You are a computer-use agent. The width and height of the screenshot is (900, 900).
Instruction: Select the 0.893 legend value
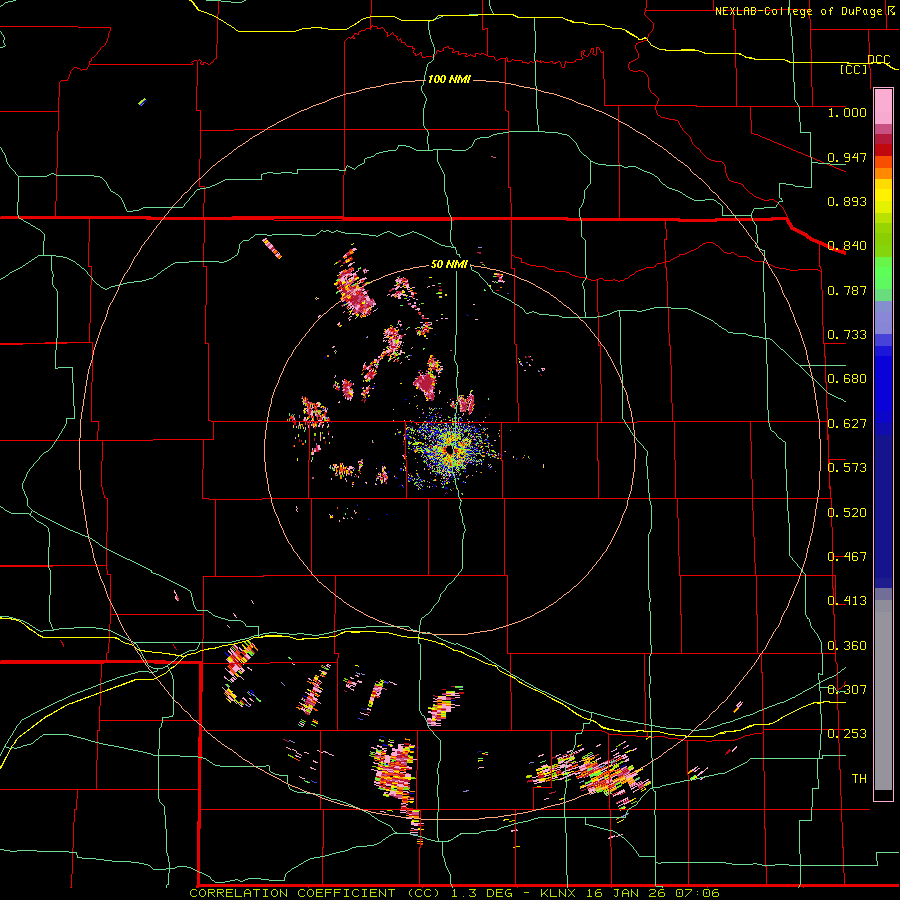847,201
